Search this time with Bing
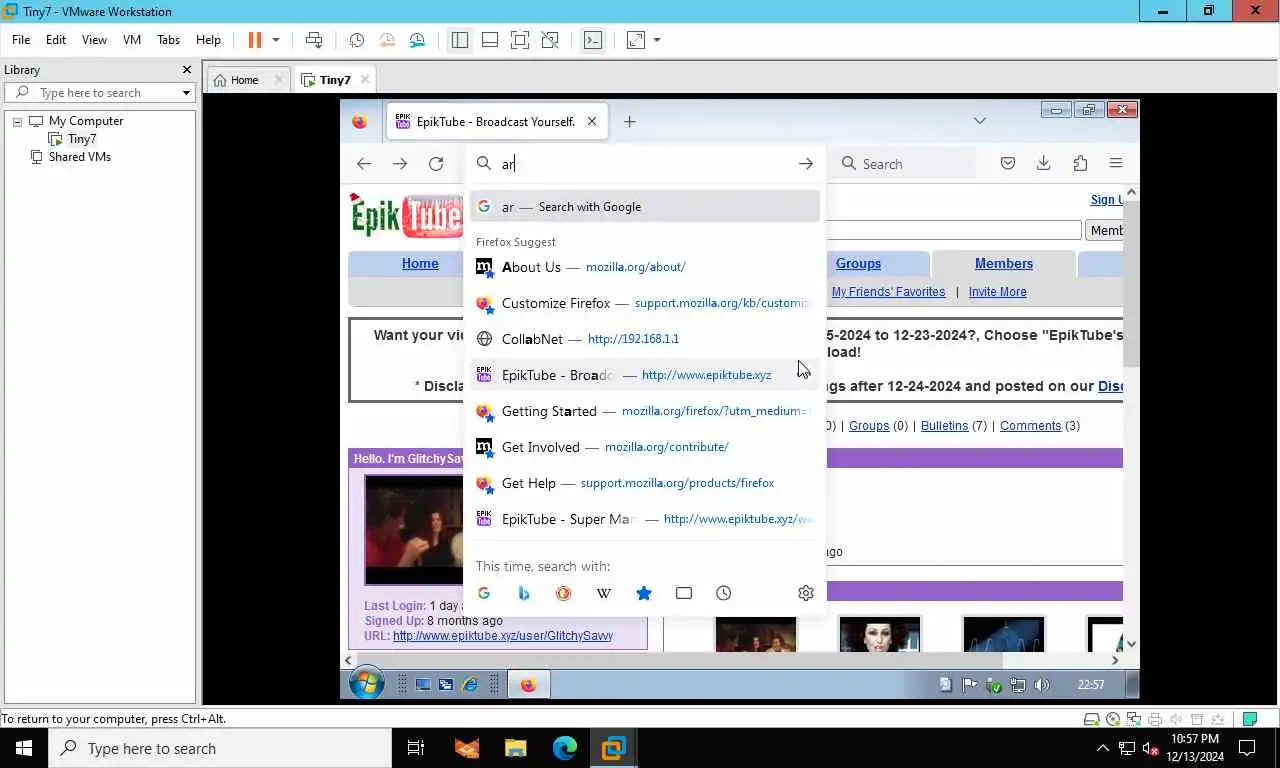 point(524,593)
